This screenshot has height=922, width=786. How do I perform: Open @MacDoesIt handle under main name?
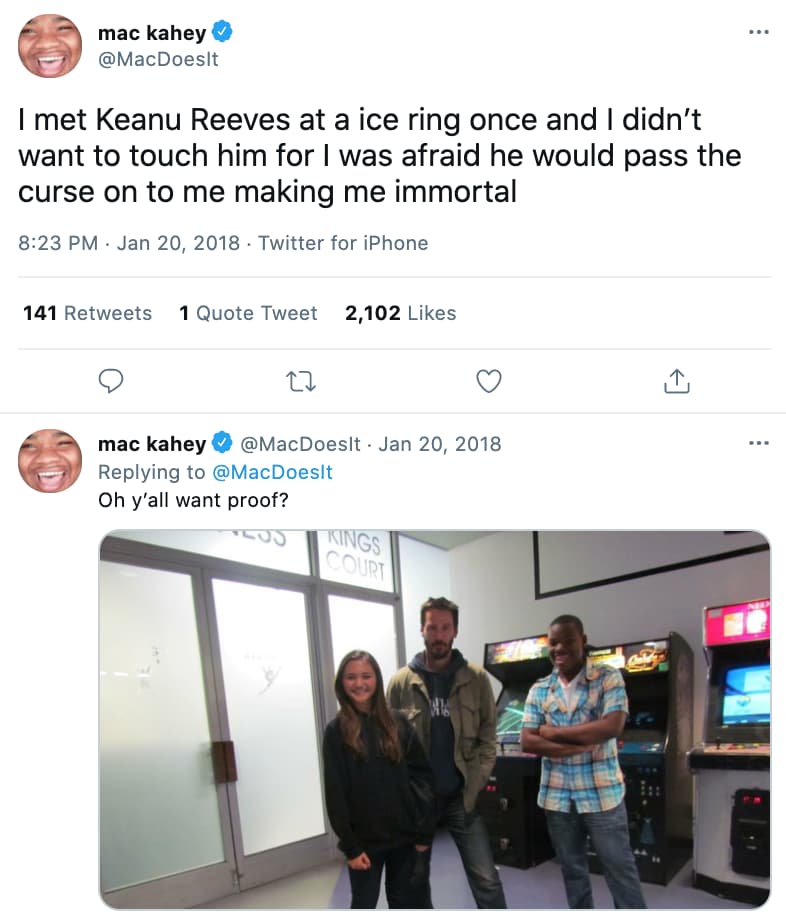click(x=158, y=59)
